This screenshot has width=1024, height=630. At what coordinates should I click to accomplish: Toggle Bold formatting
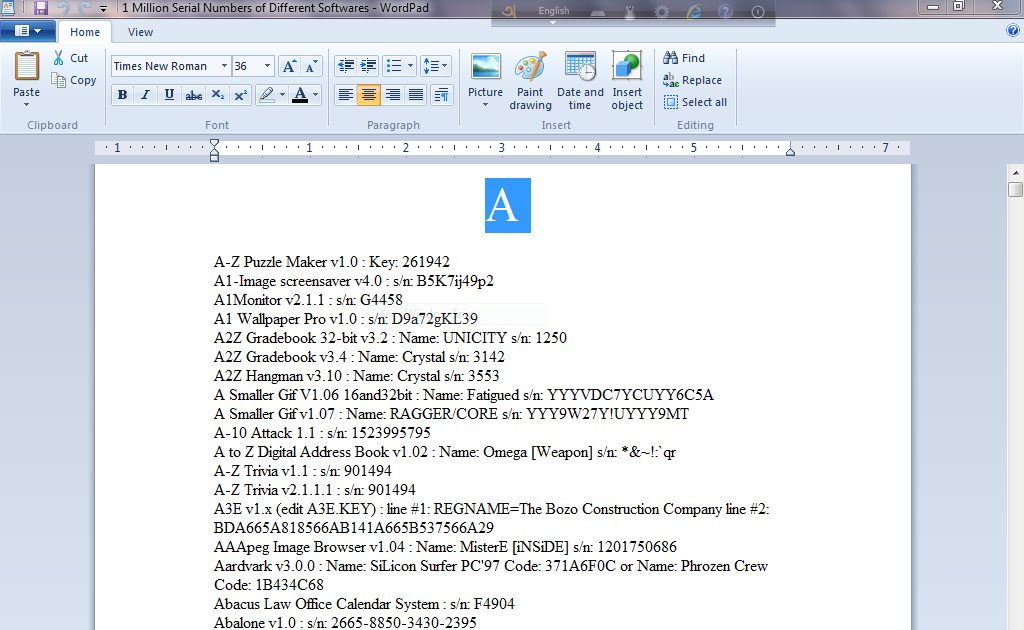tap(122, 95)
